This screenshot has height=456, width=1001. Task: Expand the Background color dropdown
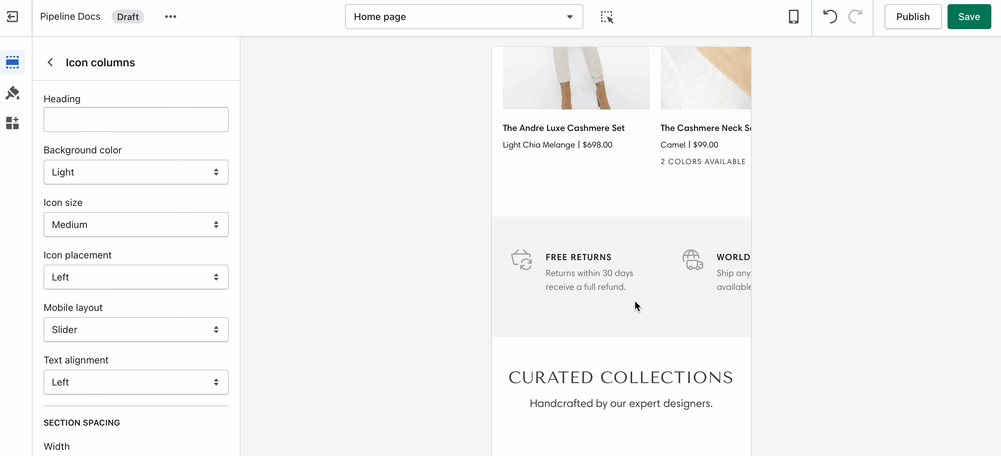click(136, 172)
